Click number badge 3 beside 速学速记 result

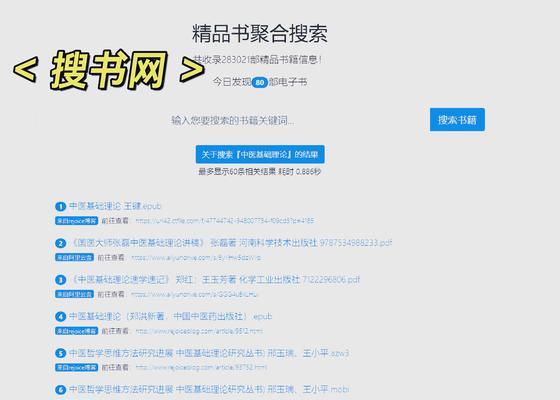60,280
